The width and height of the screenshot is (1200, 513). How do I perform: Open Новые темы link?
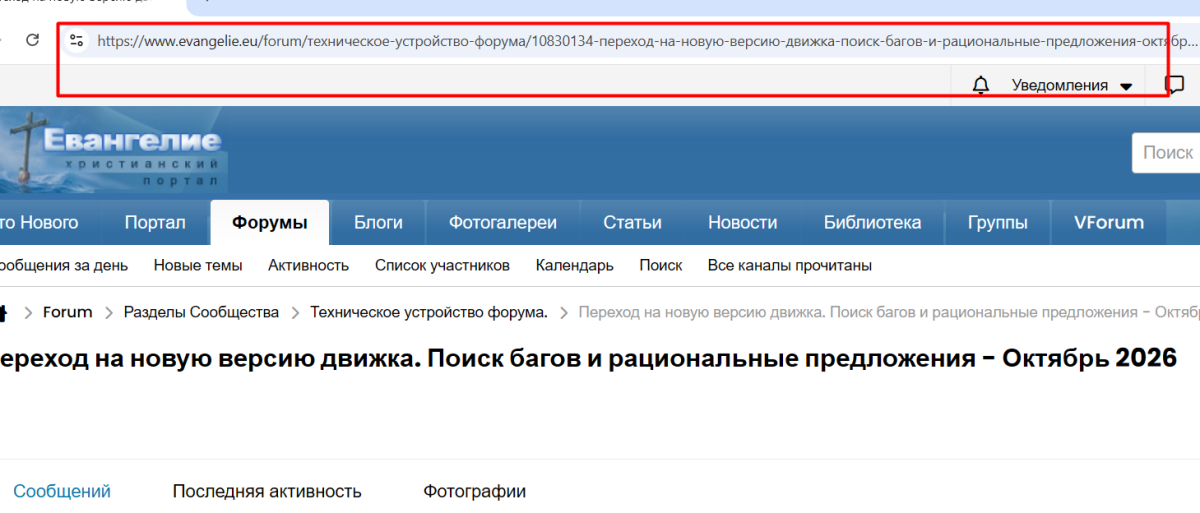coord(198,265)
